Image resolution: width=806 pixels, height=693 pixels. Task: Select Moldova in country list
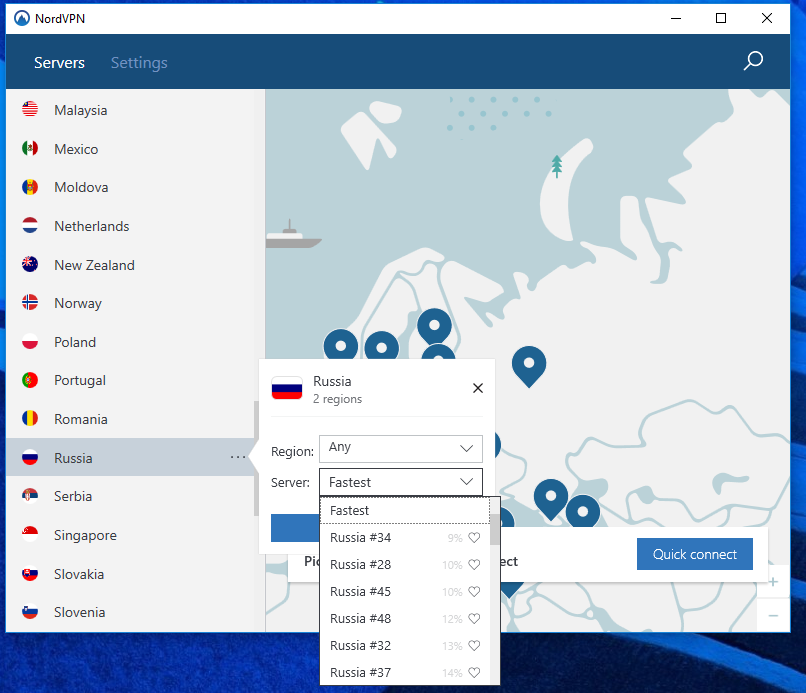click(x=131, y=187)
